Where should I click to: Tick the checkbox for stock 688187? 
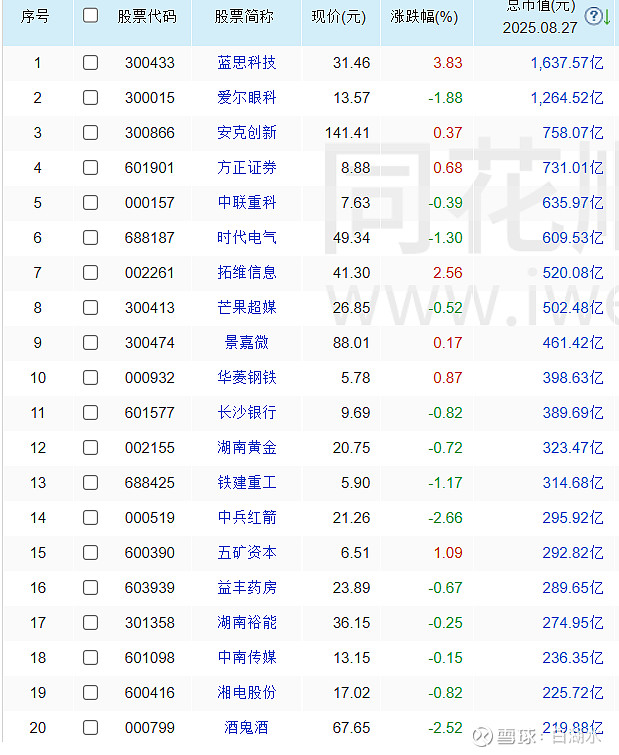(90, 237)
